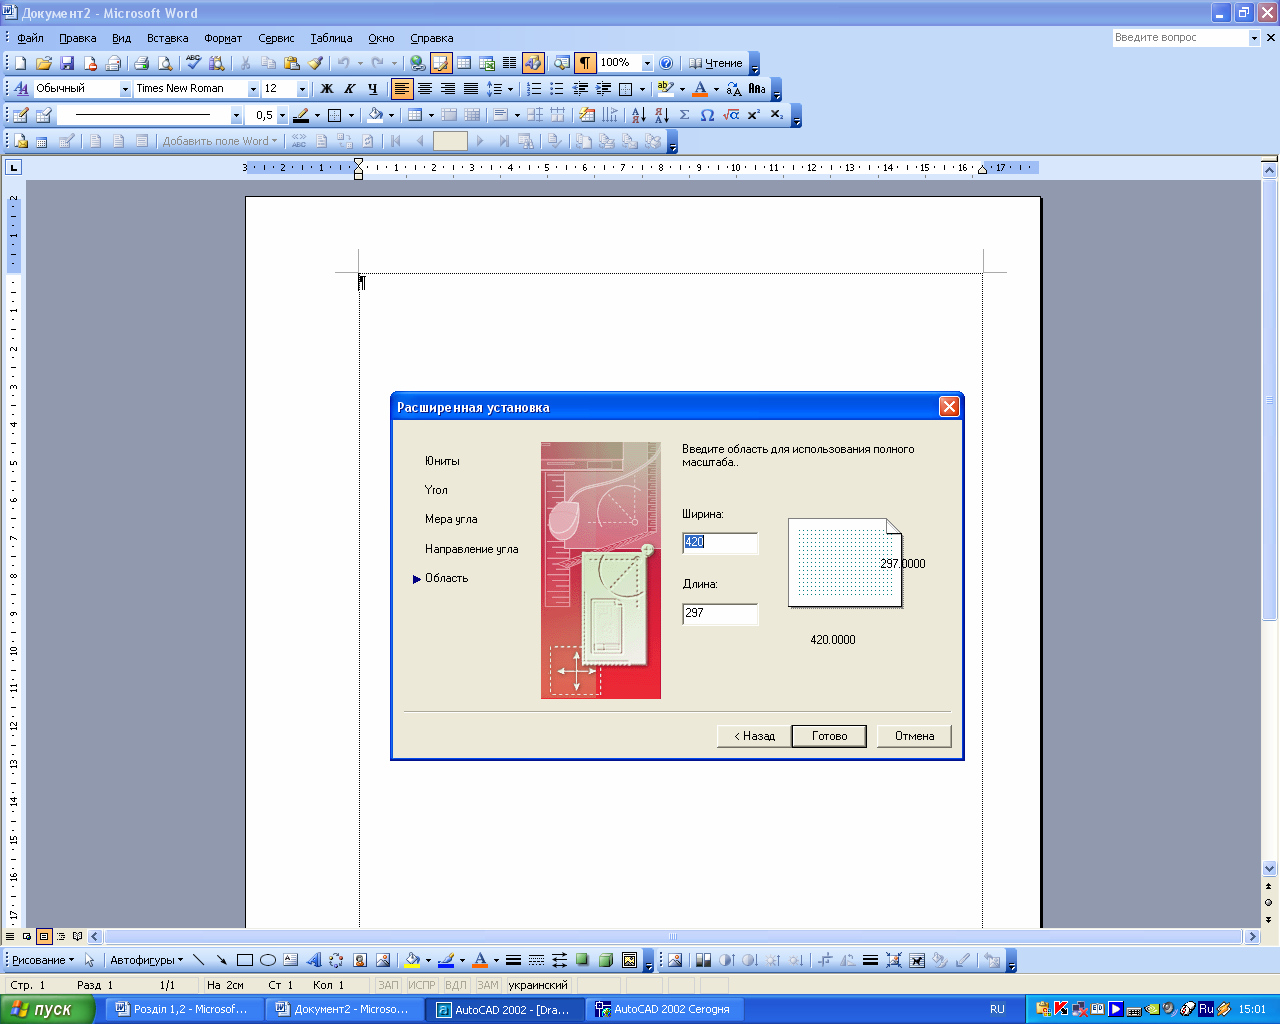Screen dimensions: 1280x1024
Task: Toggle Italic formatting К
Action: (x=350, y=89)
